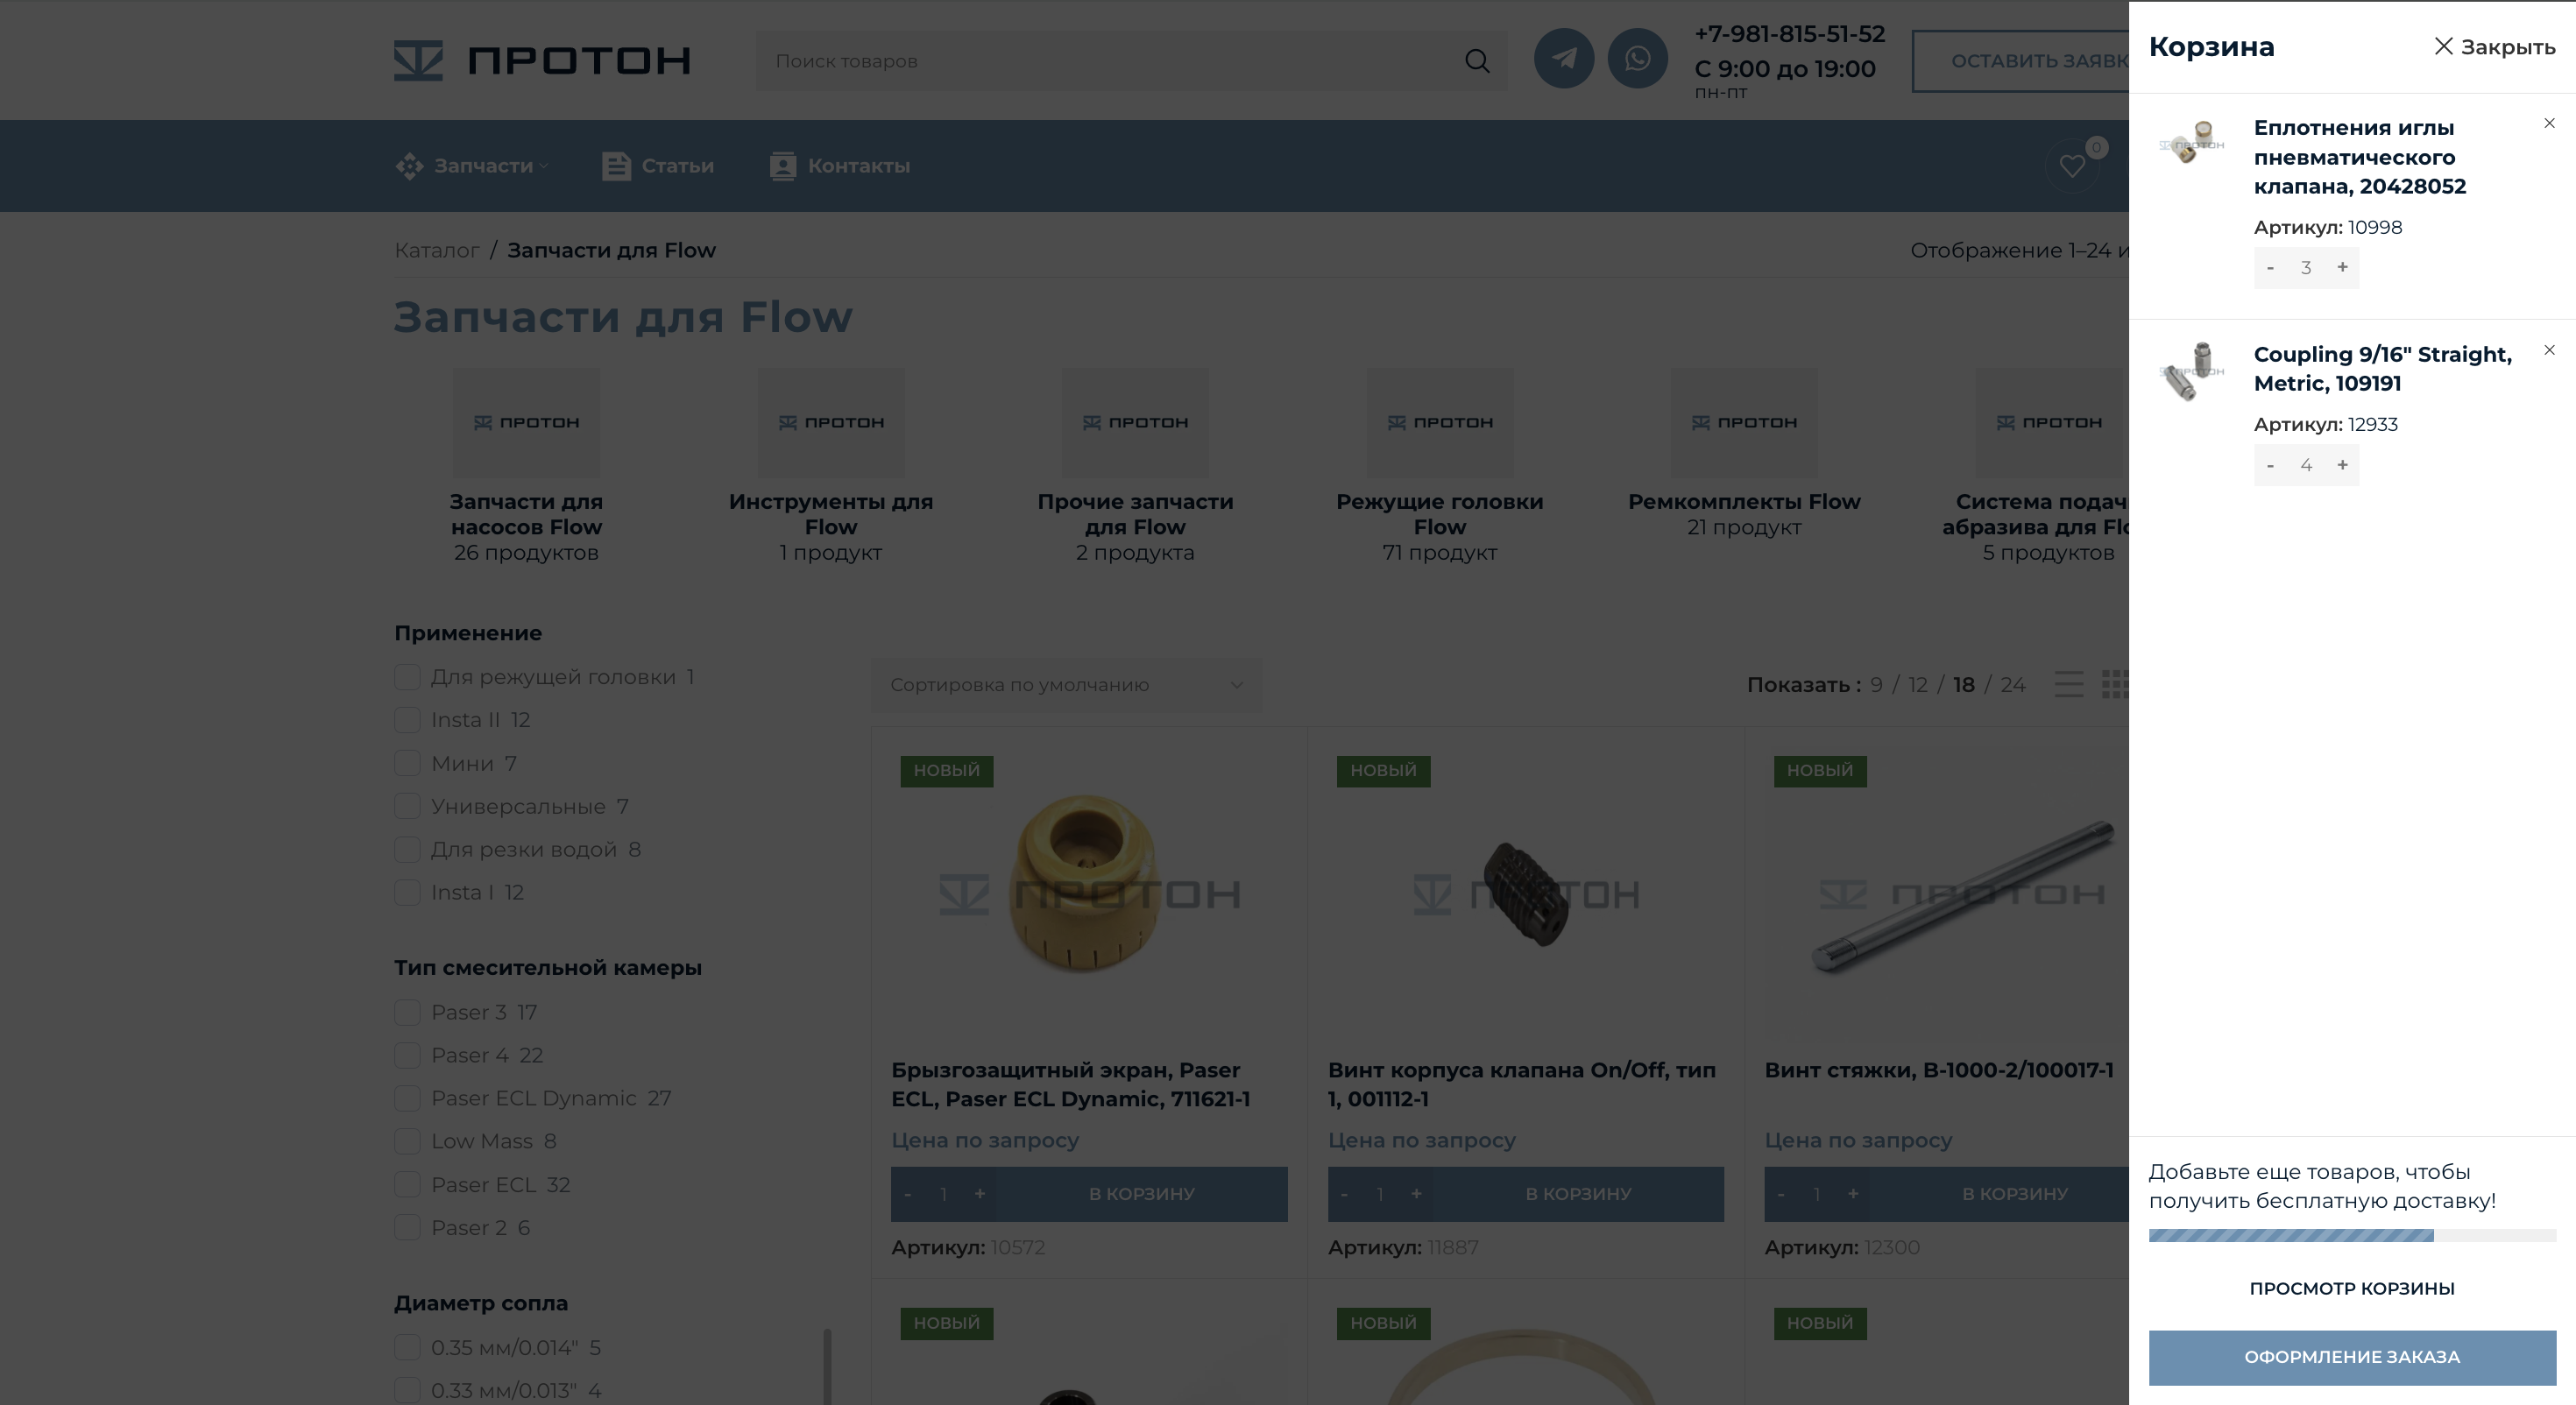Check 0.35 мм/0.014" nozzle filter
This screenshot has width=2576, height=1405.
point(407,1348)
